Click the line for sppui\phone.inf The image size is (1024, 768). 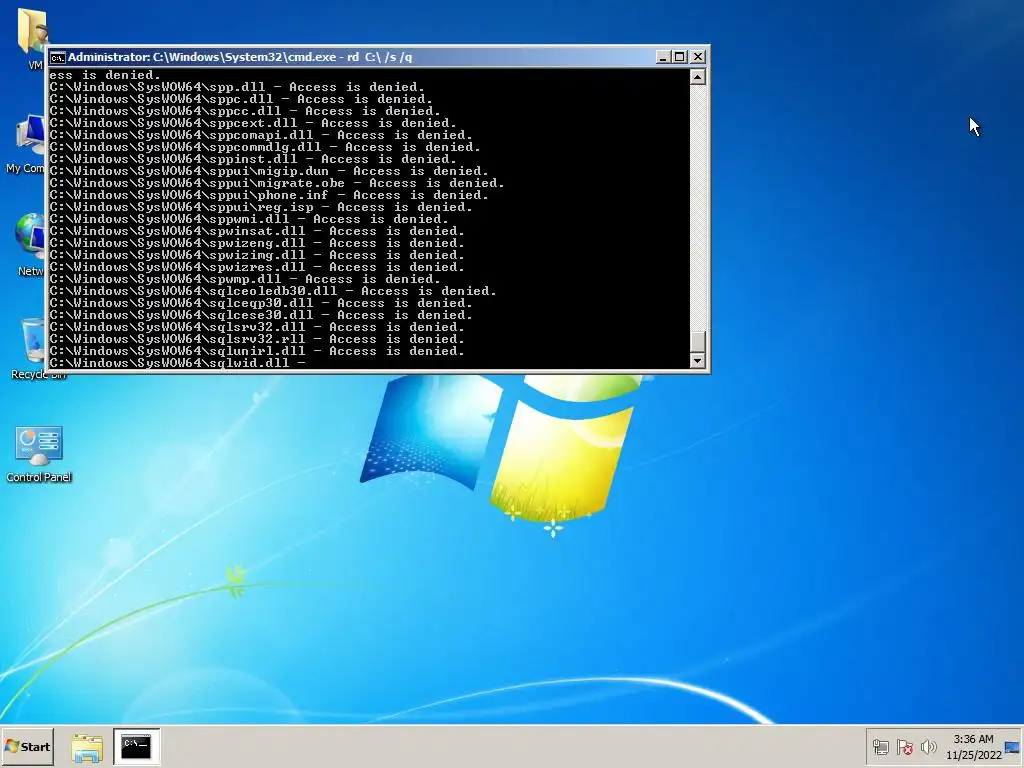[268, 195]
